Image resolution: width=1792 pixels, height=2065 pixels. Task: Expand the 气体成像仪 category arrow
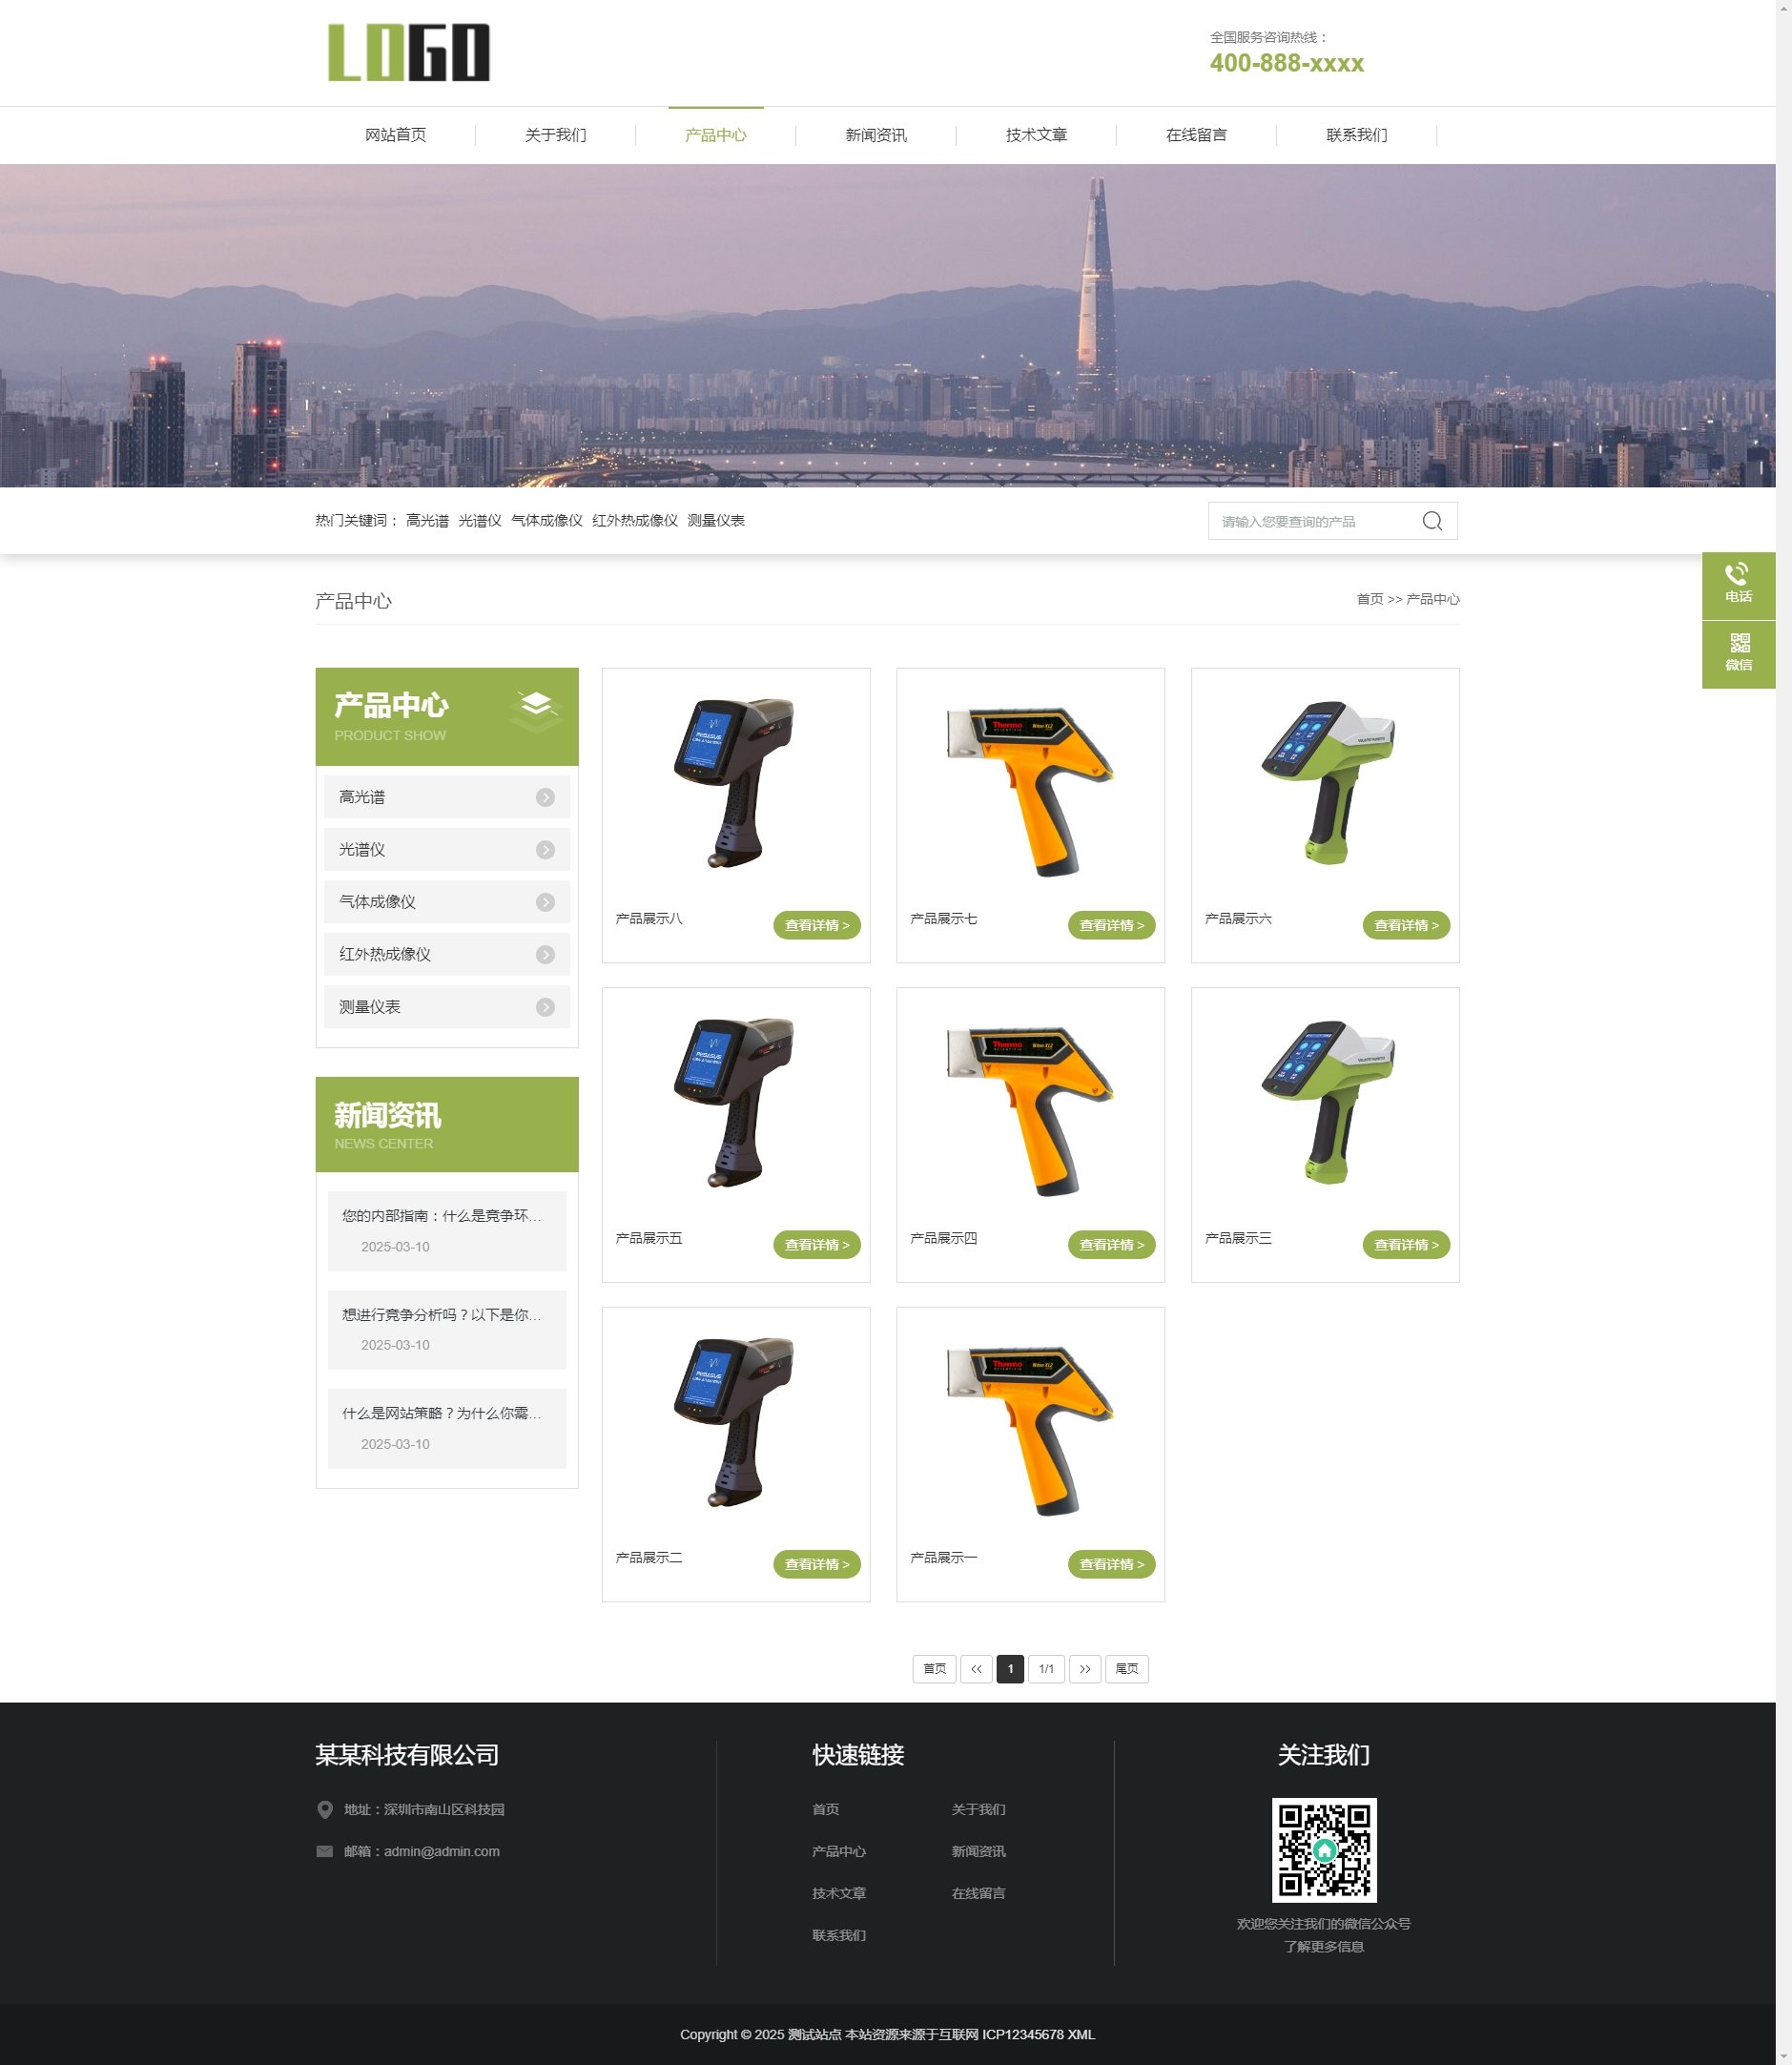click(545, 902)
